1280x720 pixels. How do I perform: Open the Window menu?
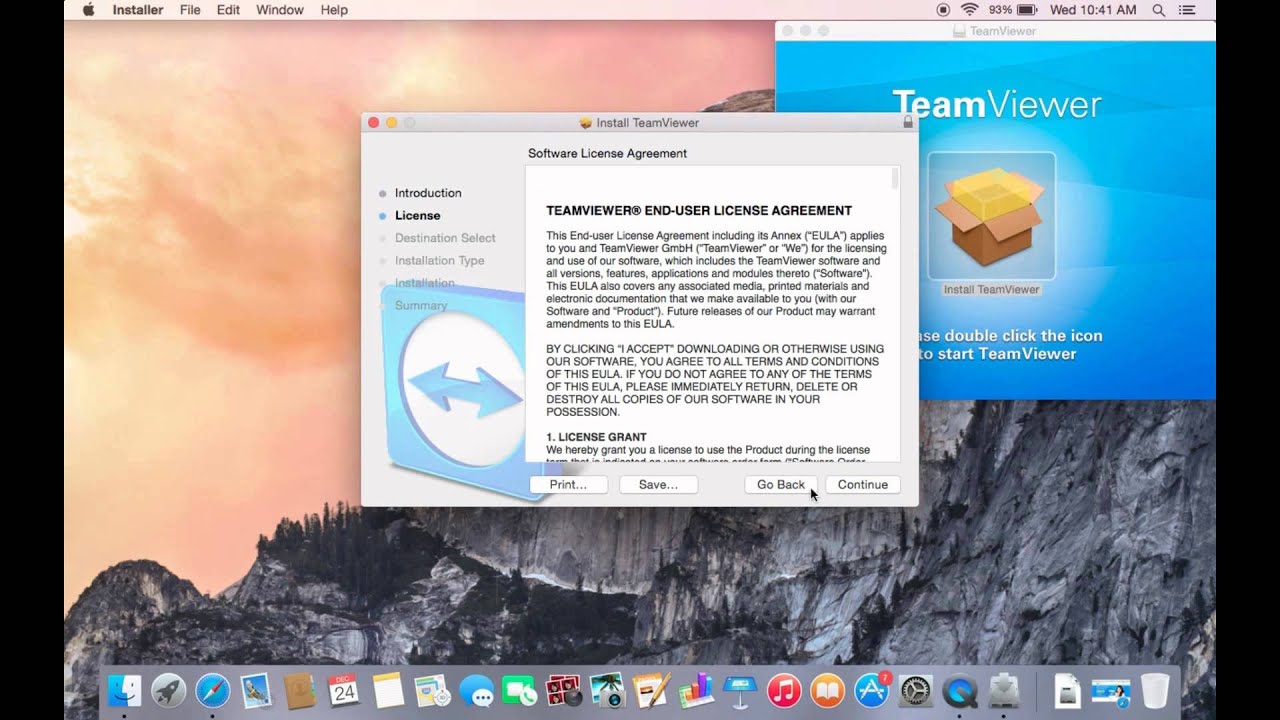click(280, 10)
